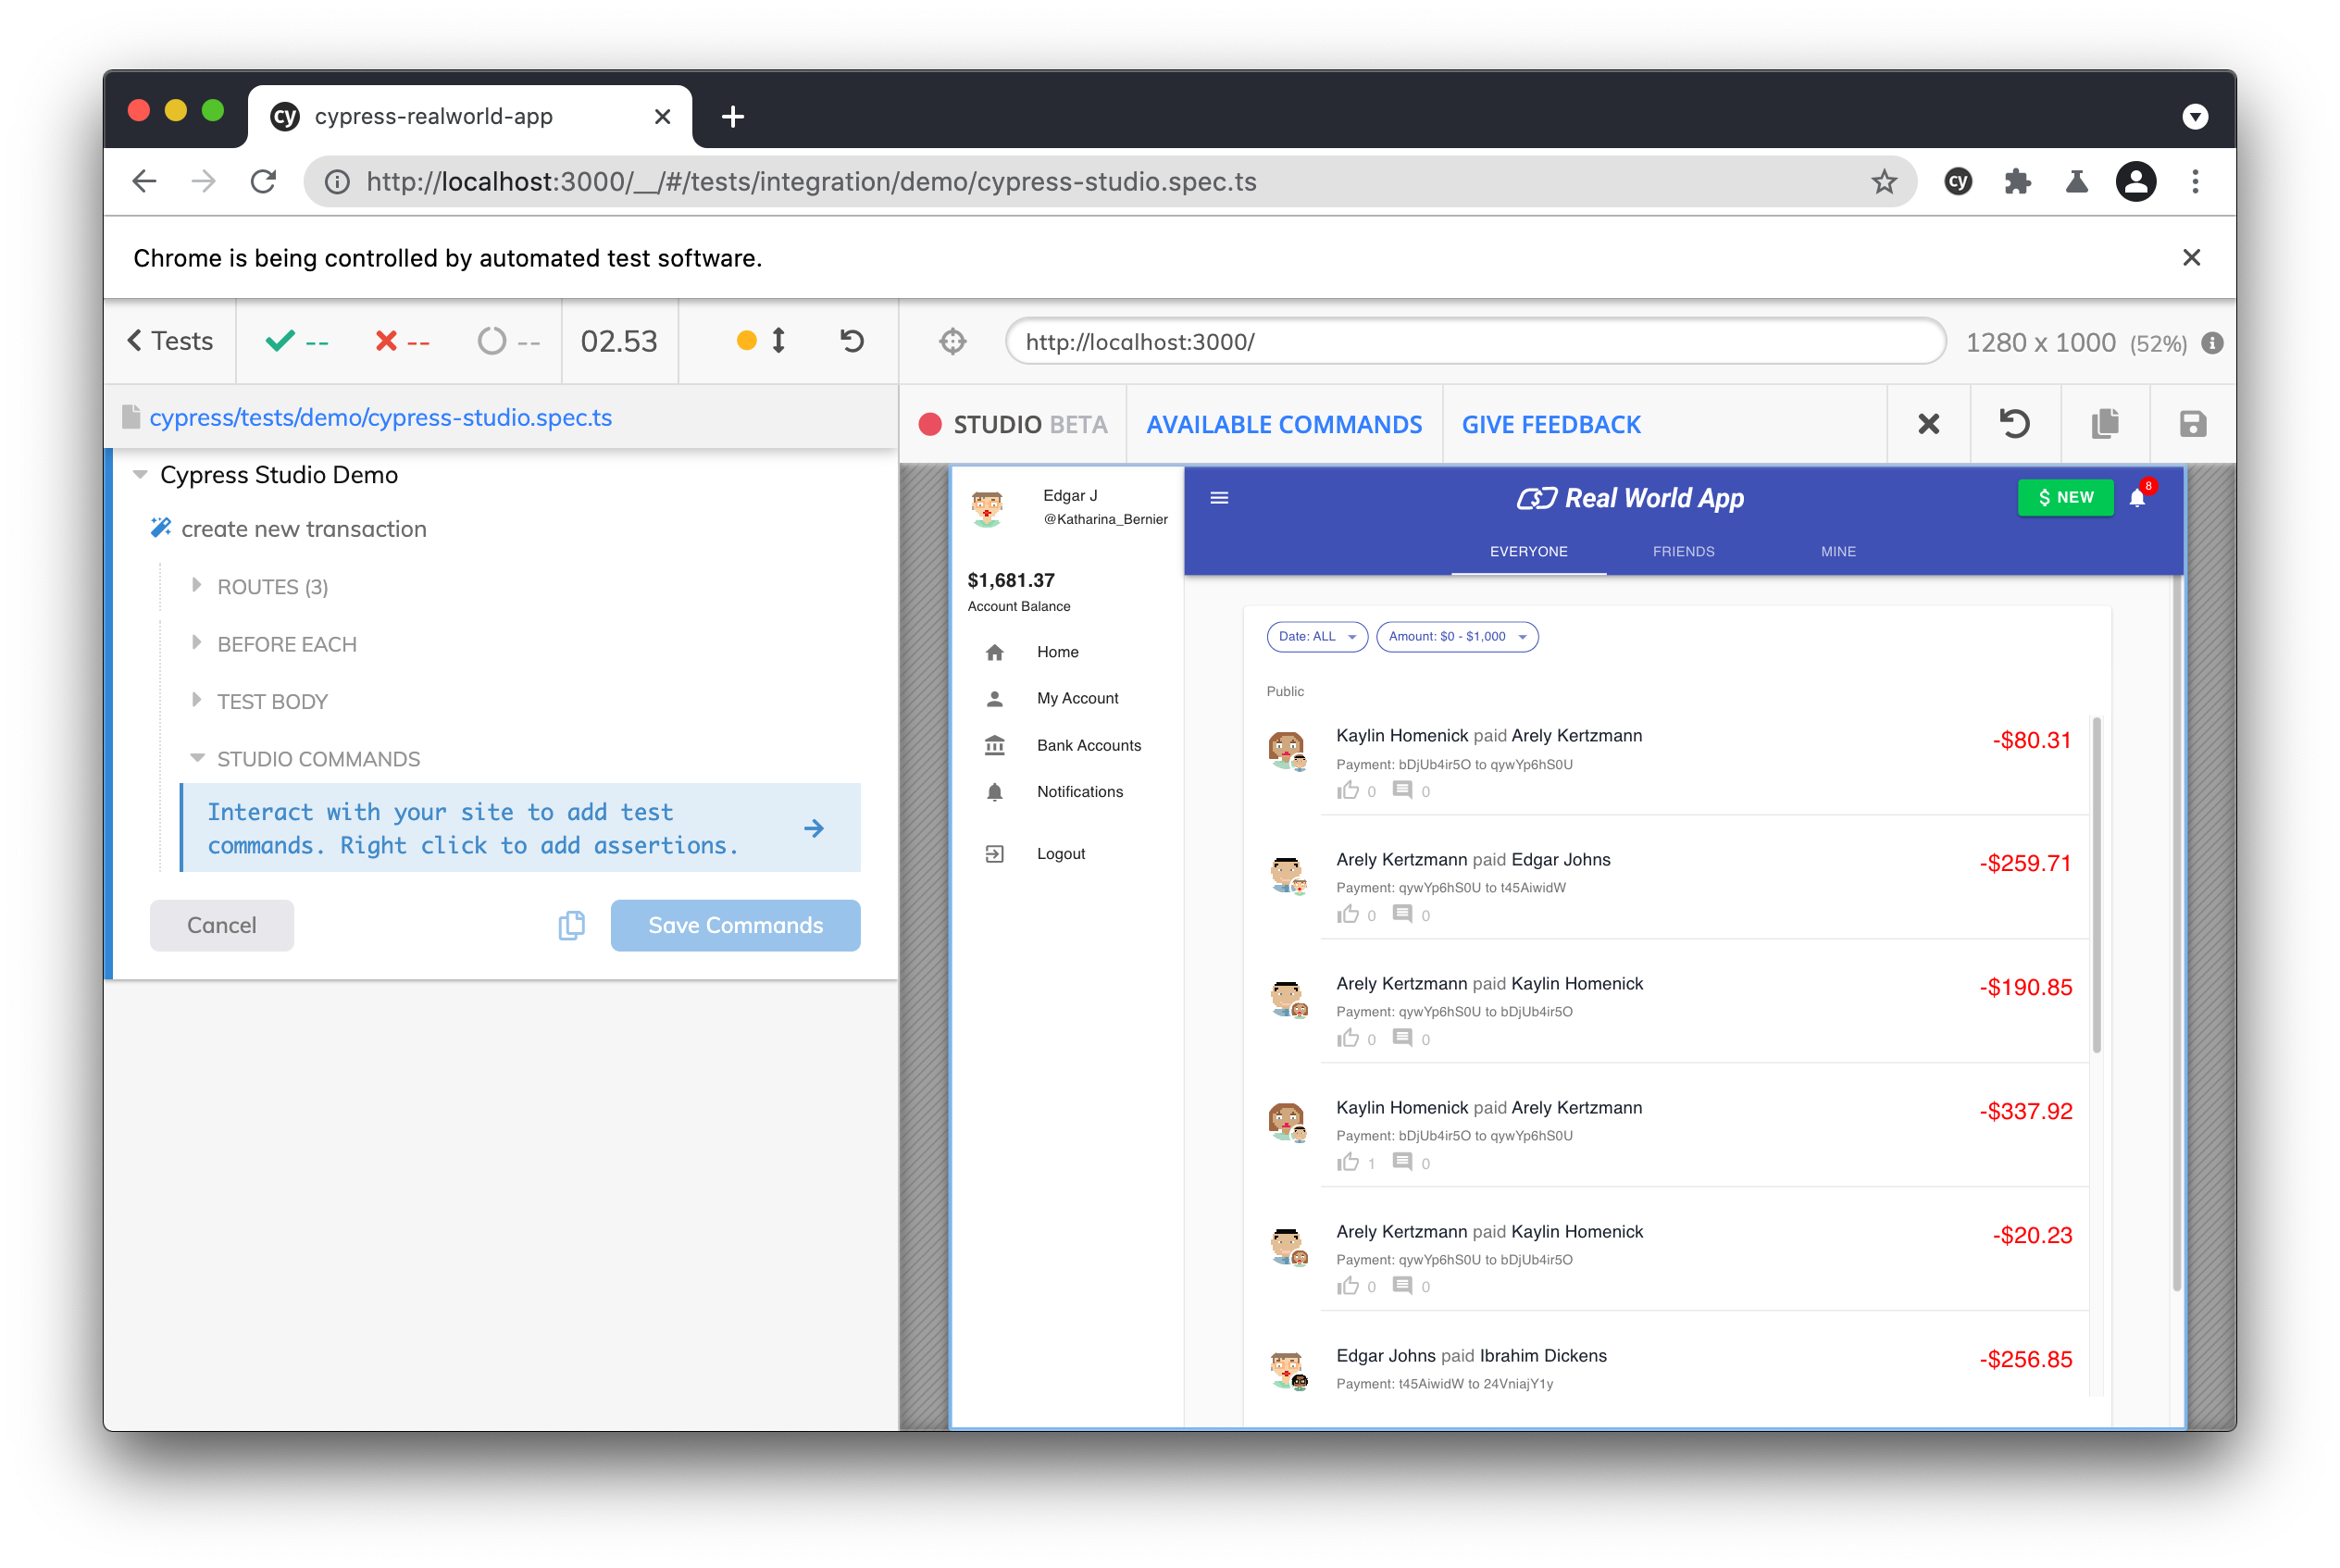Expand the ROUTES (3) section
The width and height of the screenshot is (2340, 1568).
[272, 587]
